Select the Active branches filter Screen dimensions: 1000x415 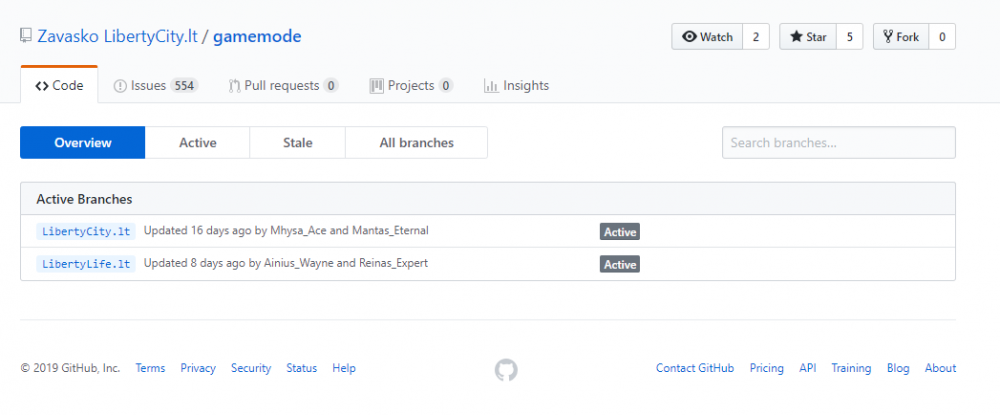(x=198, y=143)
